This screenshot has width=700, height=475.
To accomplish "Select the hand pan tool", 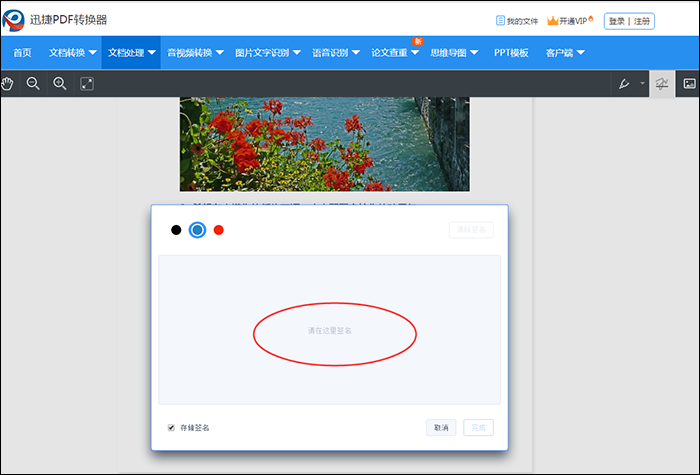I will pos(8,83).
